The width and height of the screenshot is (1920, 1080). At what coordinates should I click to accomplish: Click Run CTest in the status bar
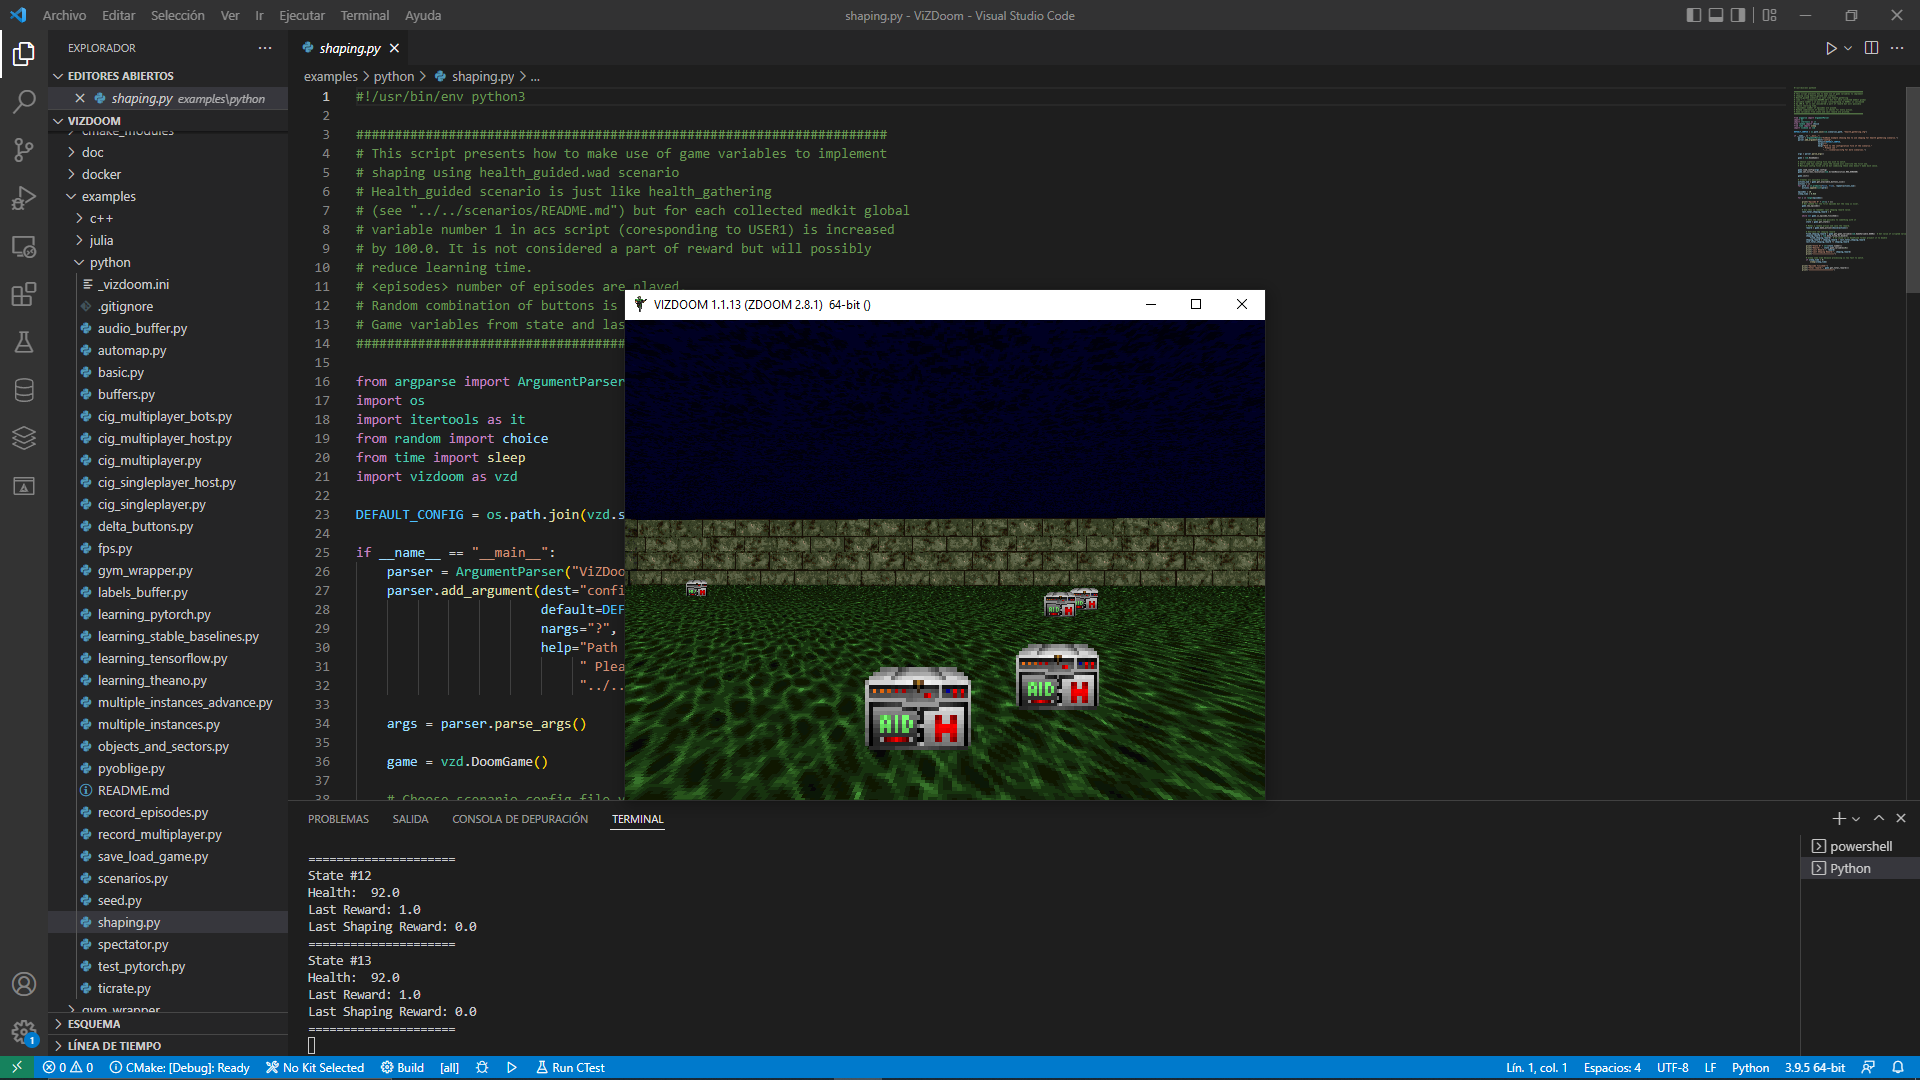coord(570,1067)
